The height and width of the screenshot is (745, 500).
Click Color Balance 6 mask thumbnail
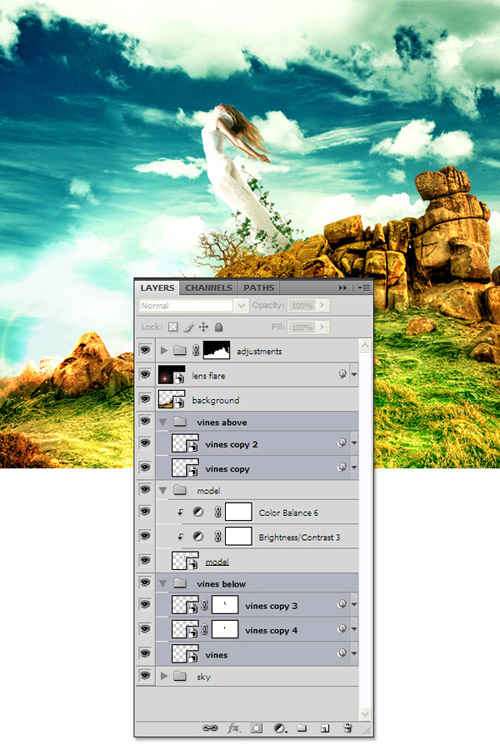(238, 512)
